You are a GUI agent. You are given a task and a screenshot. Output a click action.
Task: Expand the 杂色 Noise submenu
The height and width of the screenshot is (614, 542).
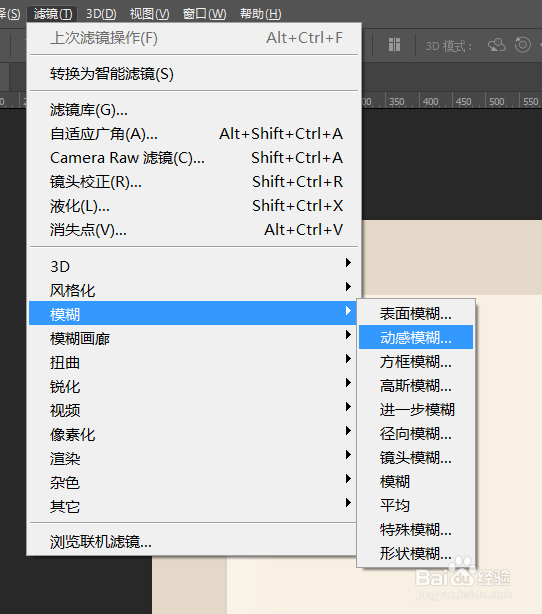(193, 482)
